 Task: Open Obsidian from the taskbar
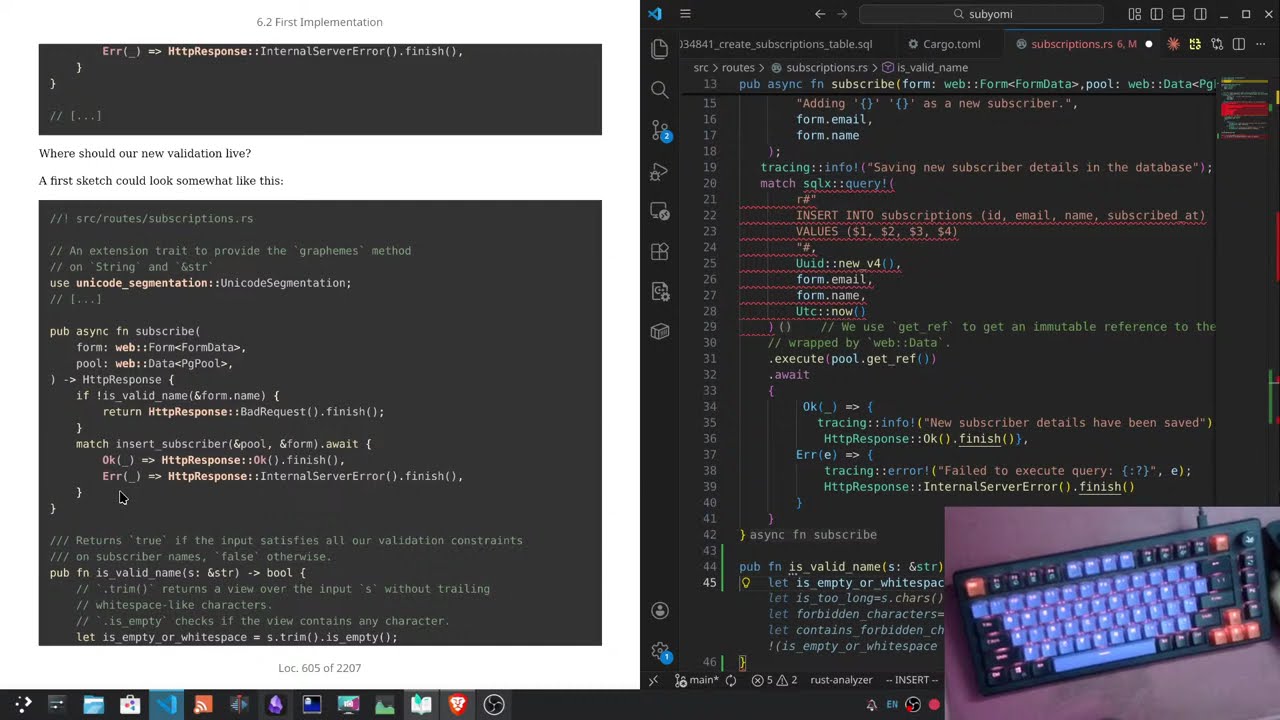pyautogui.click(x=275, y=705)
